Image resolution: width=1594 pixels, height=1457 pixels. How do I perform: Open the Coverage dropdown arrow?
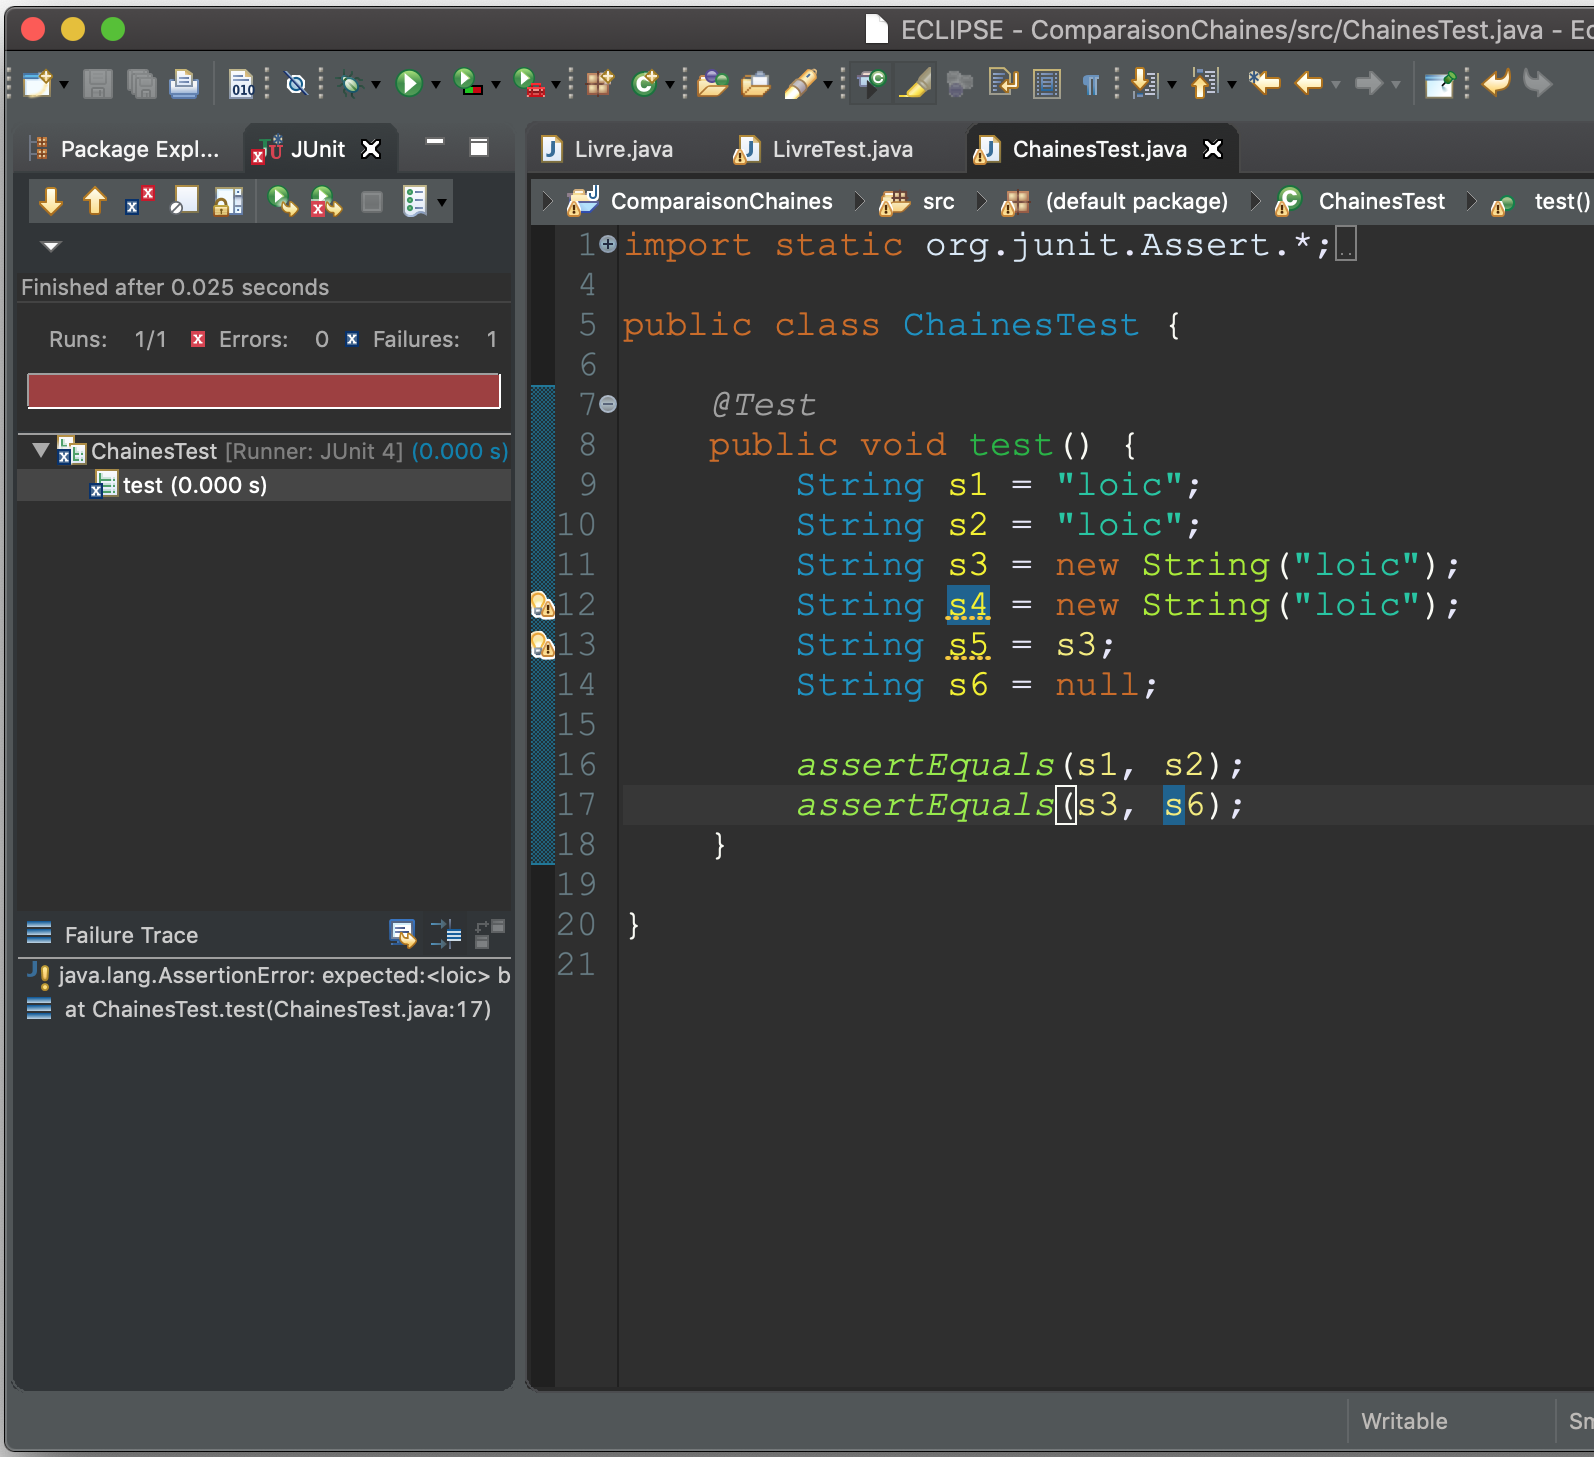495,85
